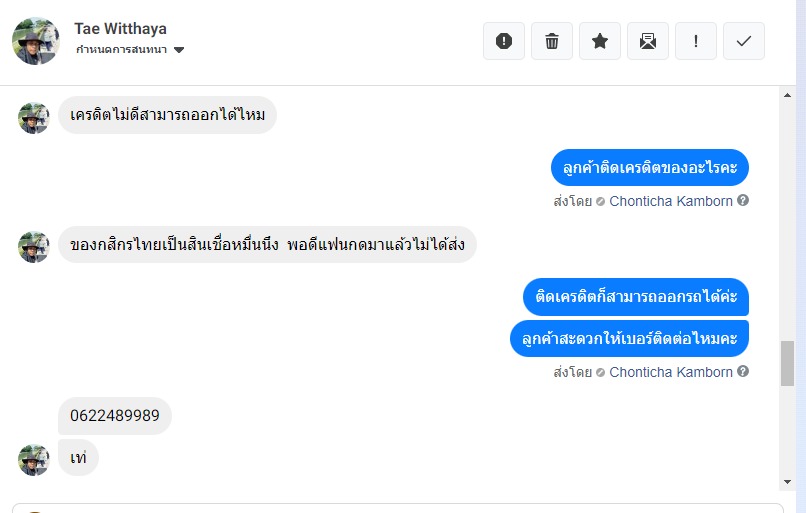Delete conversation using trash icon

point(552,41)
